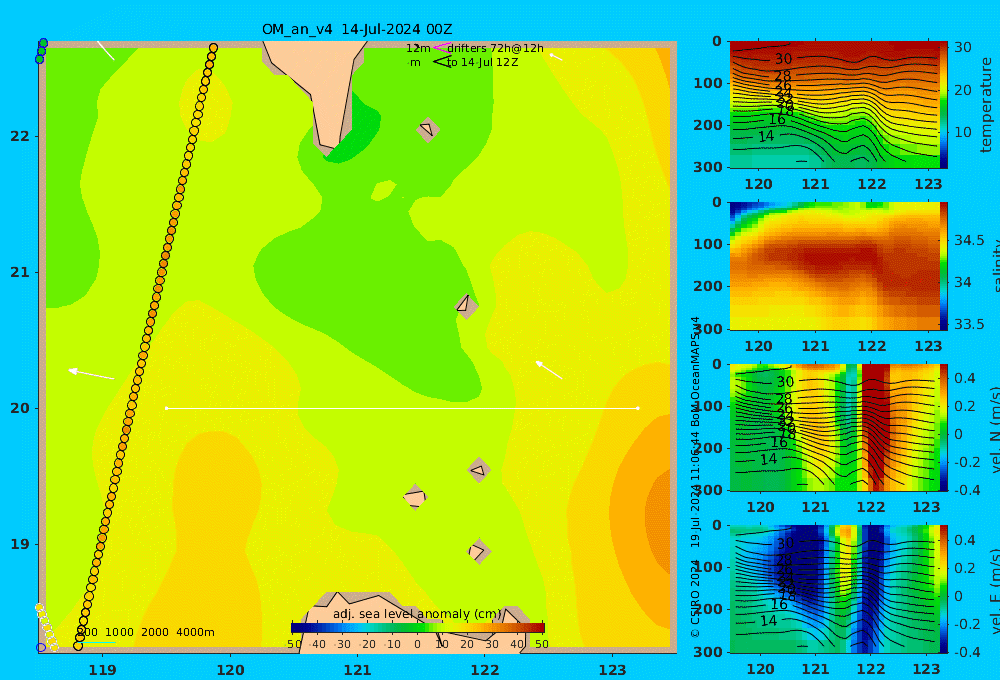Click the black triangle legend symbol near '12Z'

[x=442, y=62]
